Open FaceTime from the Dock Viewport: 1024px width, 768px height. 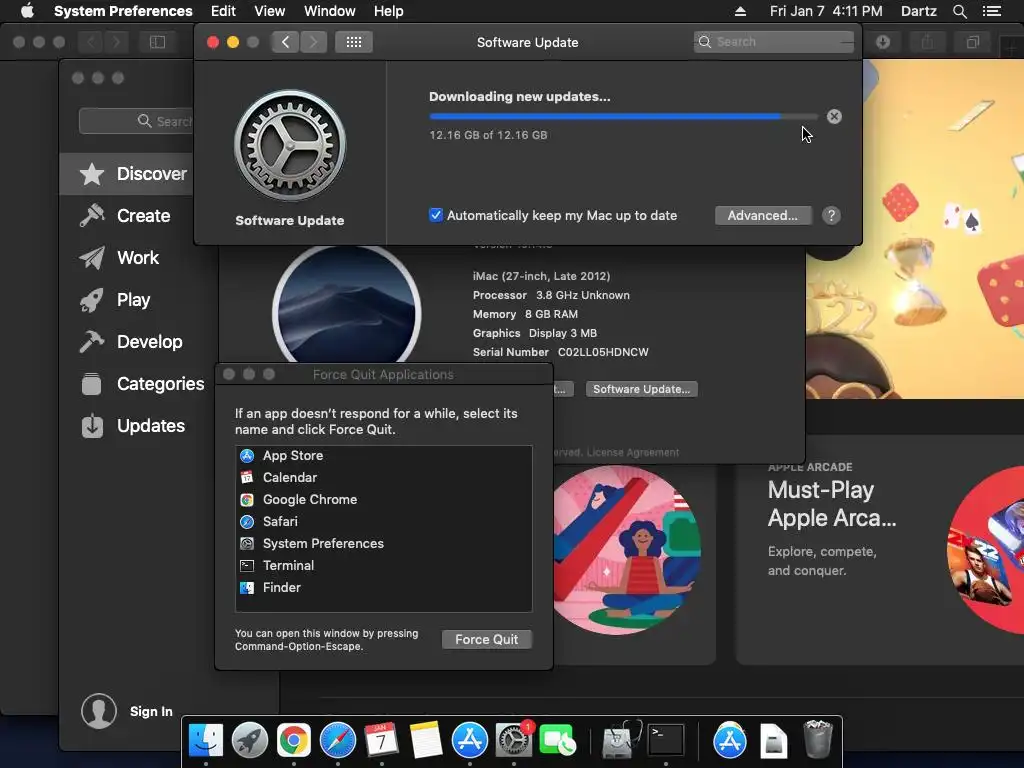(558, 741)
